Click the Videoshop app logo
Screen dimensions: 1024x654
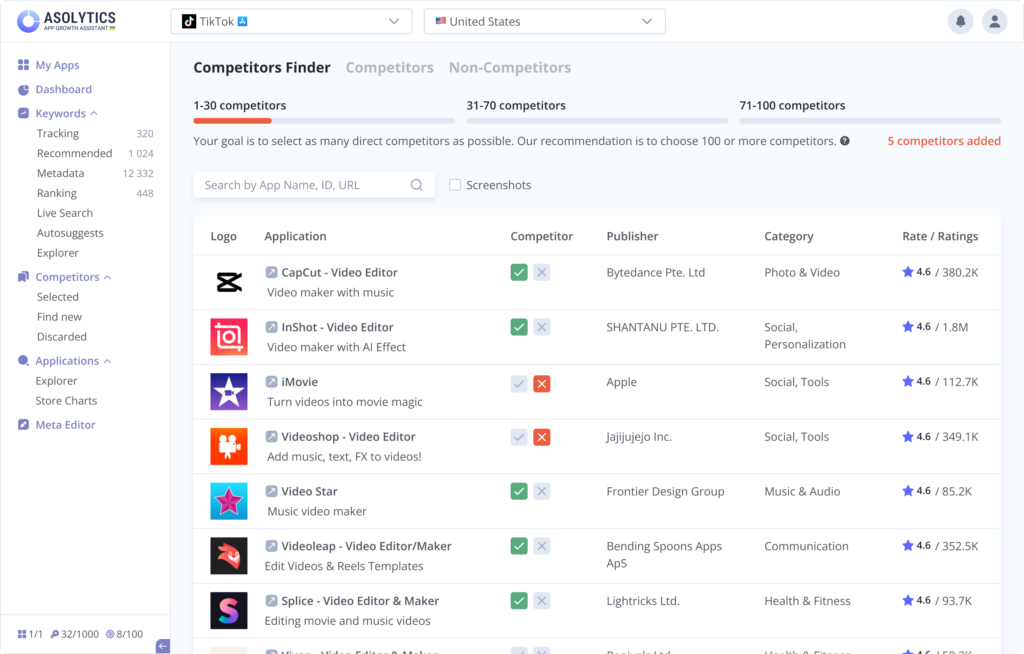229,446
